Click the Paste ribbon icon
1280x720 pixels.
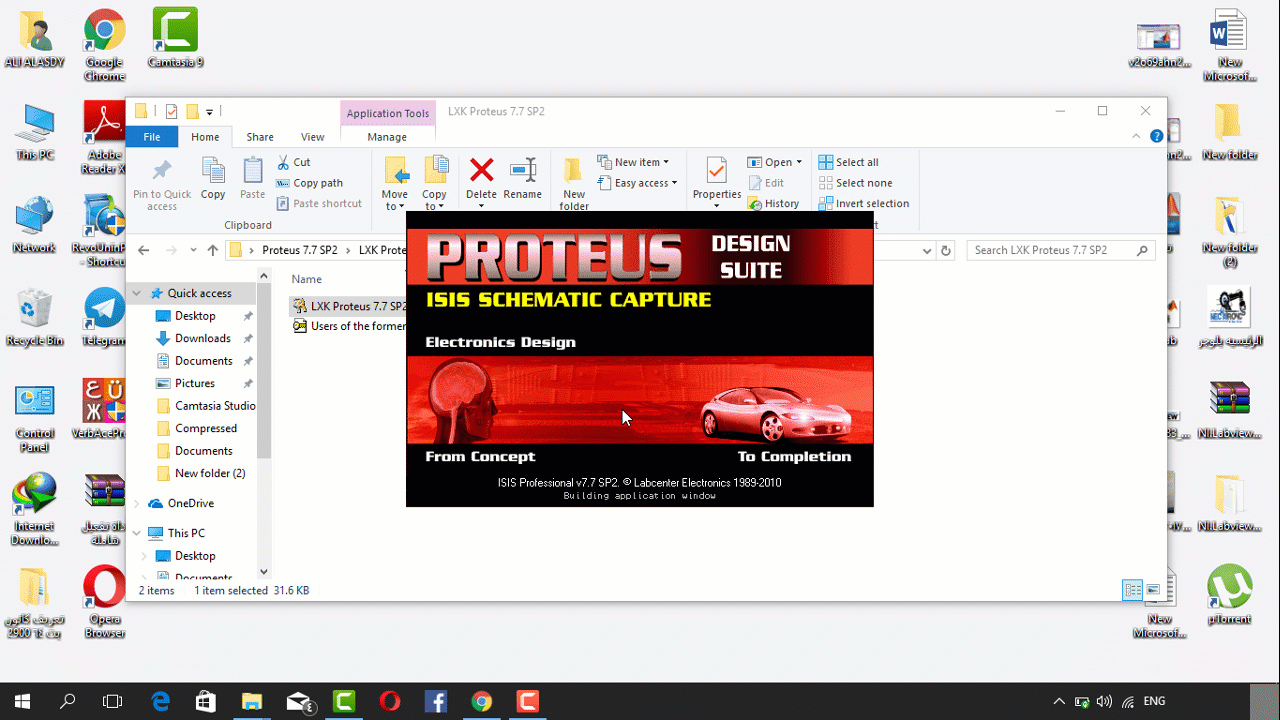(x=253, y=179)
